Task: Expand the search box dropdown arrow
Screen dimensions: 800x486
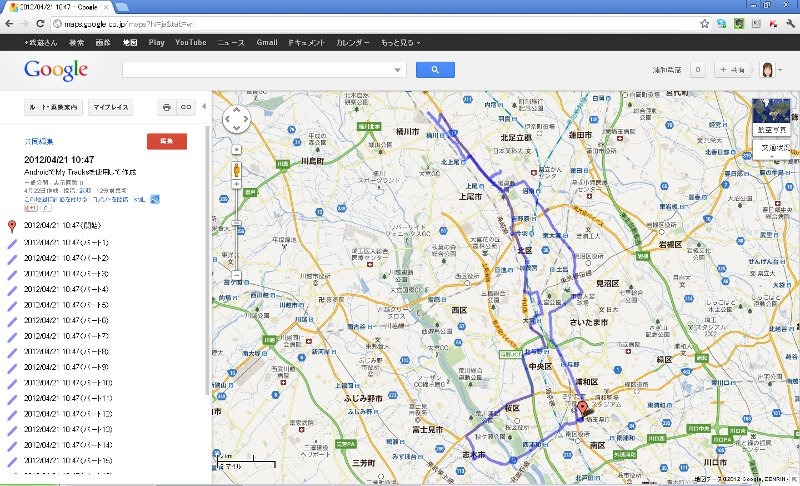Action: [x=397, y=70]
